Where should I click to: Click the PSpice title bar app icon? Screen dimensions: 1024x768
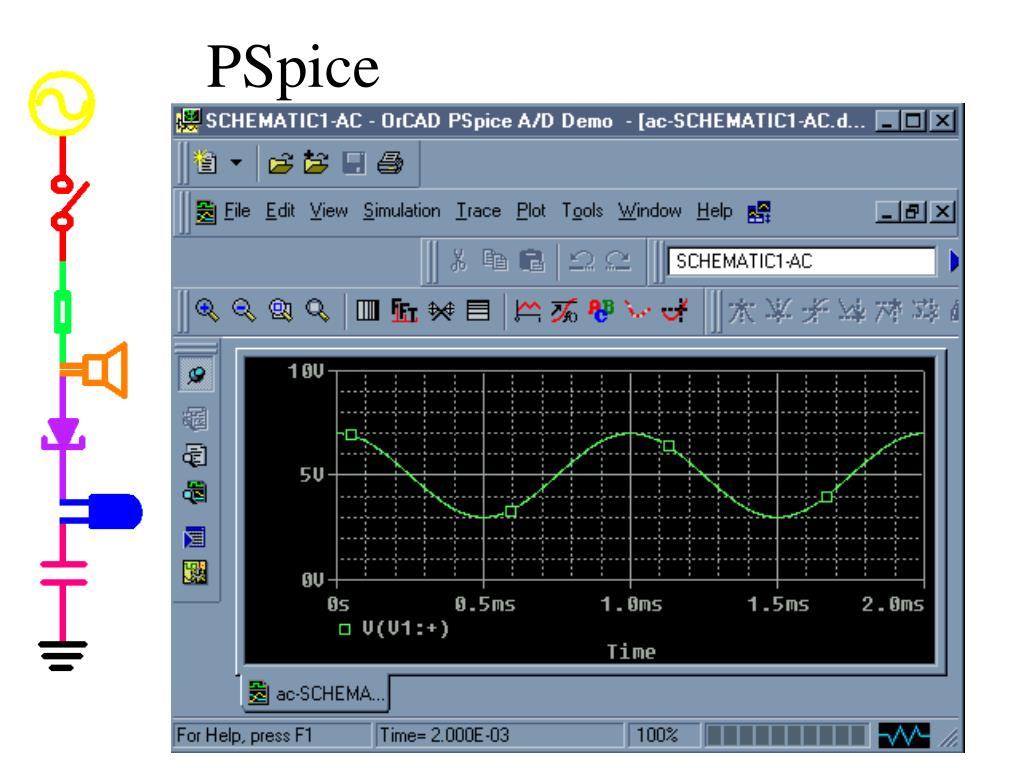pyautogui.click(x=189, y=120)
